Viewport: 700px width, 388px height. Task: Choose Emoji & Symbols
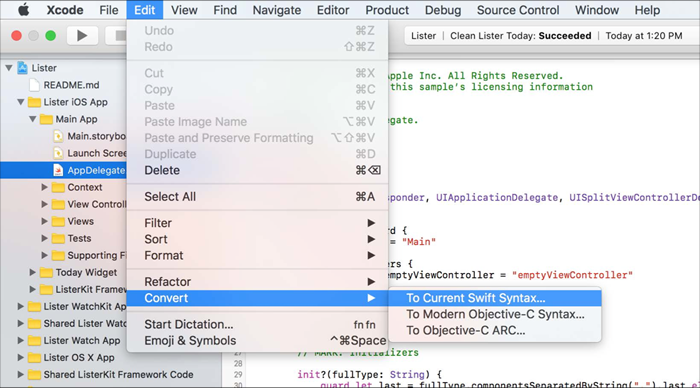click(x=257, y=341)
